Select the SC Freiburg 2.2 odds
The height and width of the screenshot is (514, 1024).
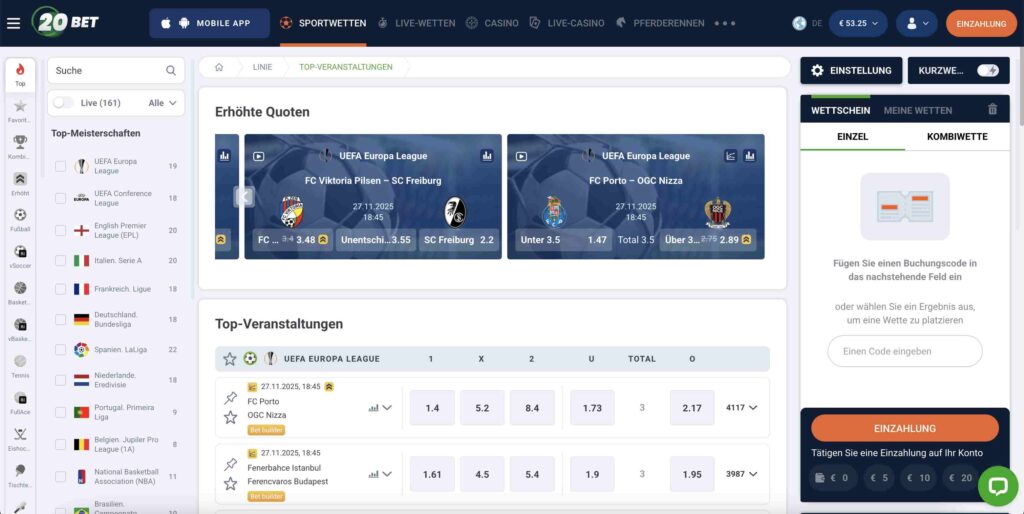pos(458,240)
